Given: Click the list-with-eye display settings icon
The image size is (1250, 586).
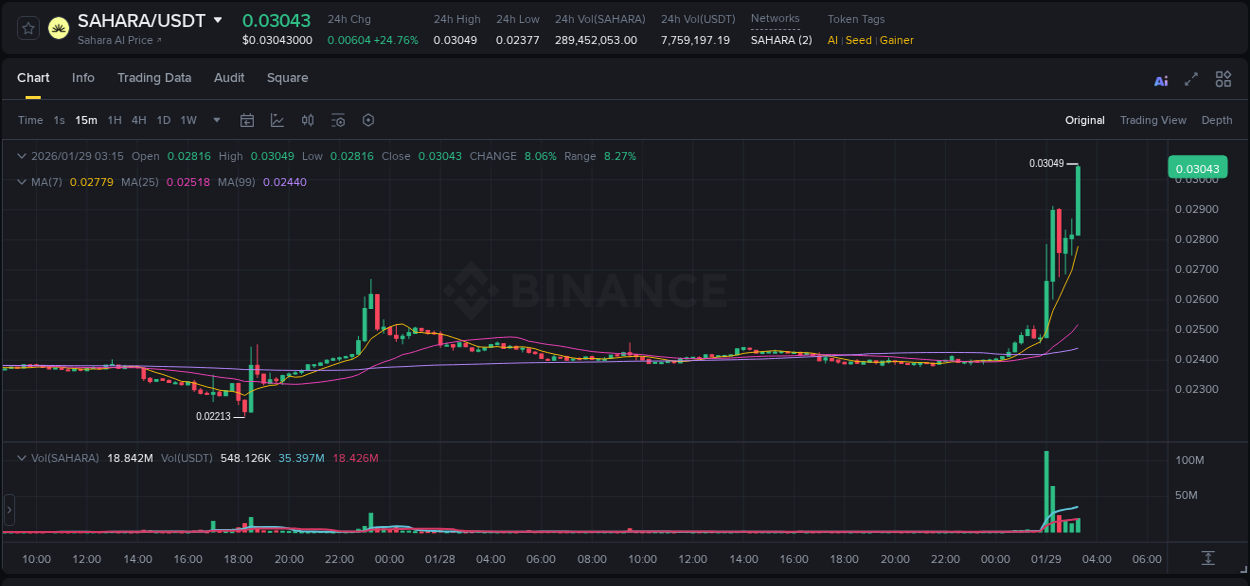Looking at the screenshot, I should [338, 120].
